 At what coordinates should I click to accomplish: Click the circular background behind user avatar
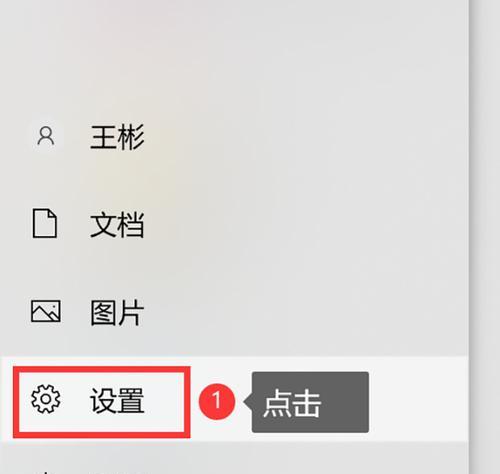(46, 136)
